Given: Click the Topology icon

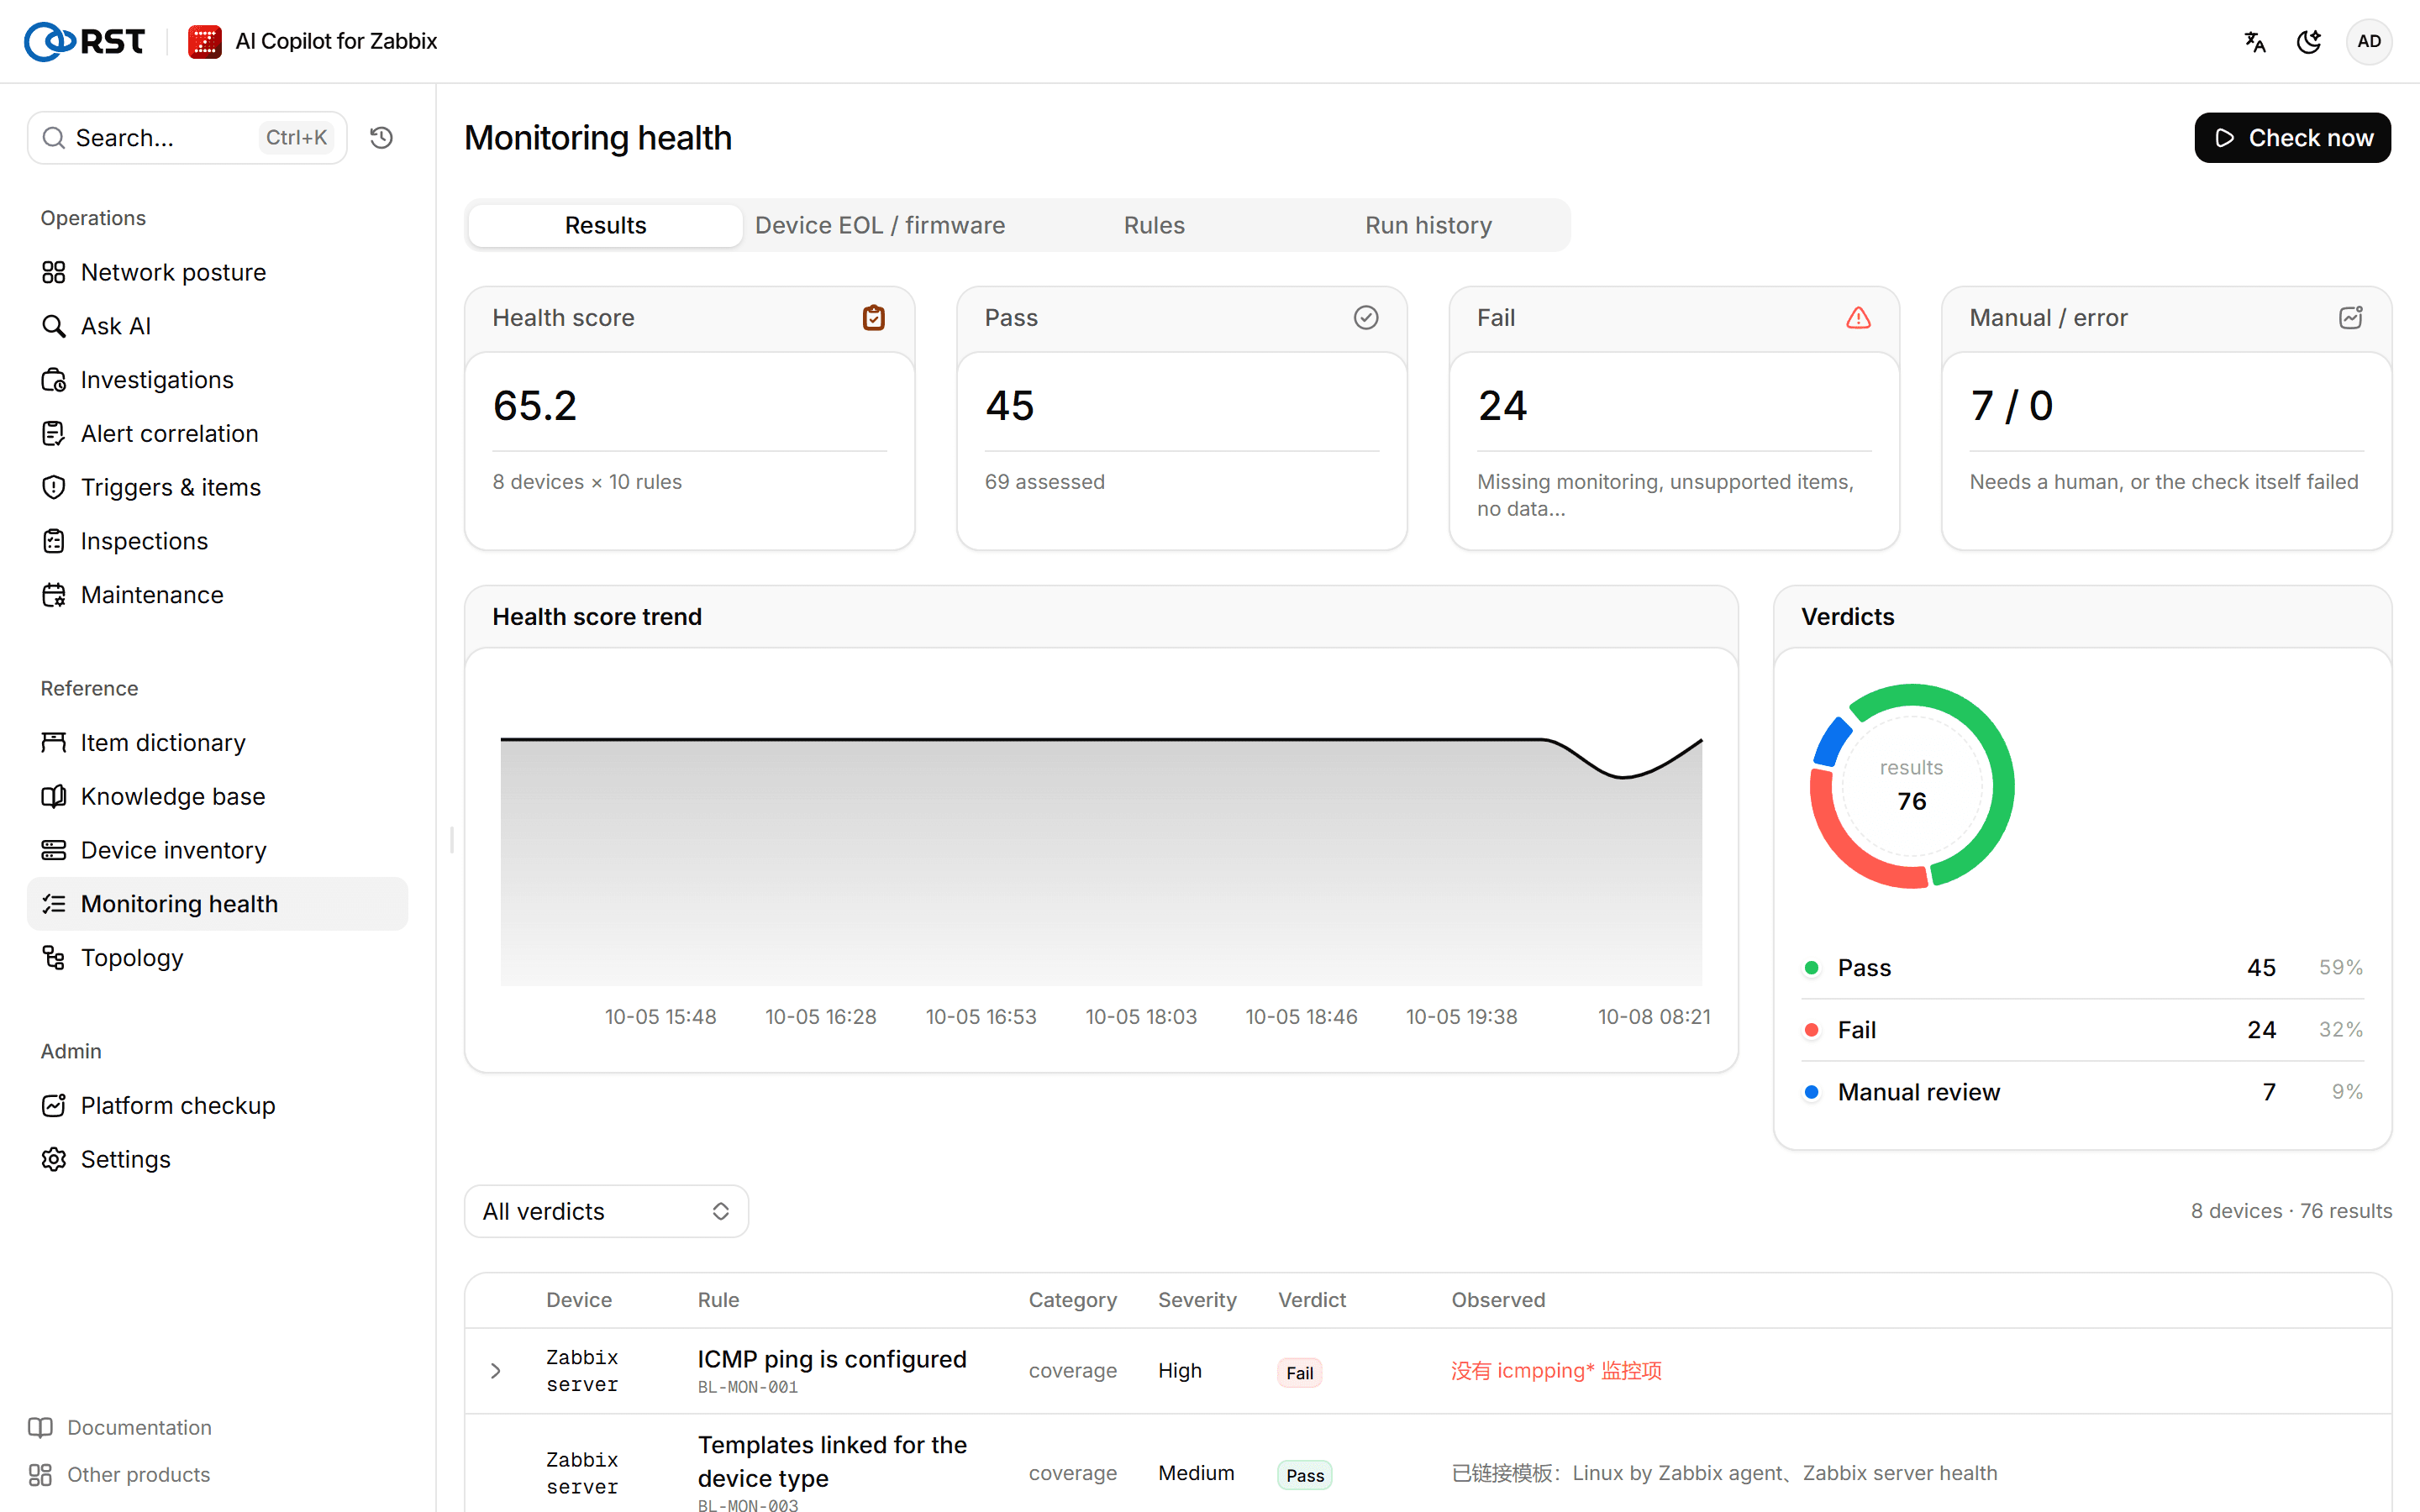Looking at the screenshot, I should (54, 958).
